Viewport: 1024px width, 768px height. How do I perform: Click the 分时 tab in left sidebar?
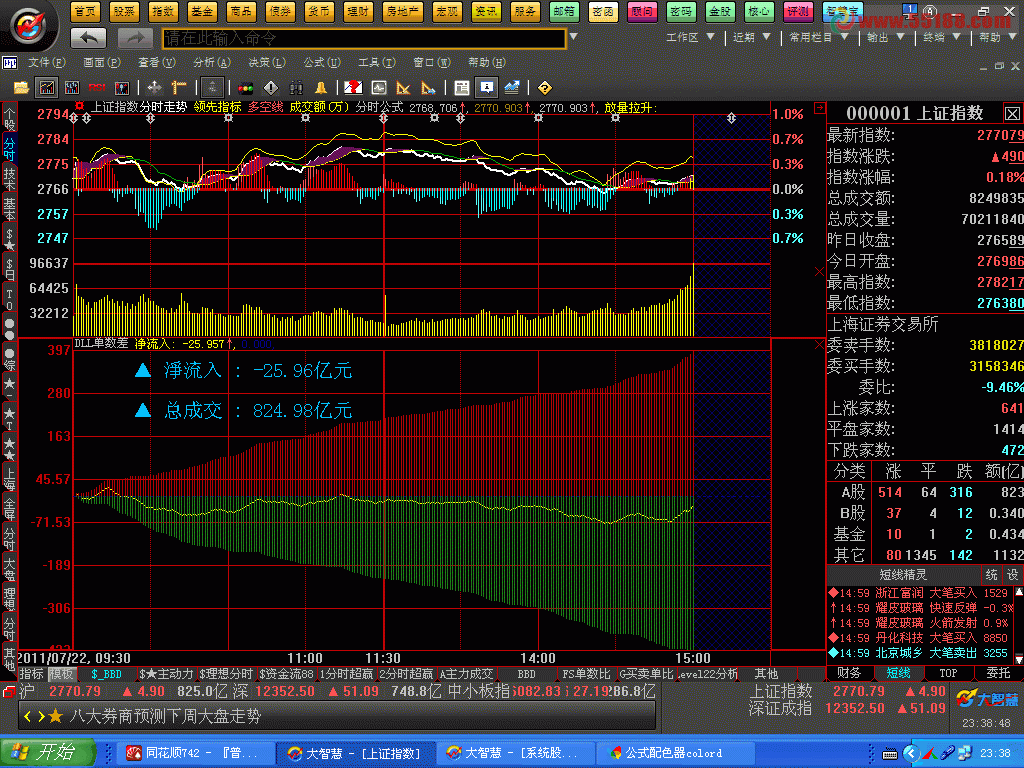(9, 149)
